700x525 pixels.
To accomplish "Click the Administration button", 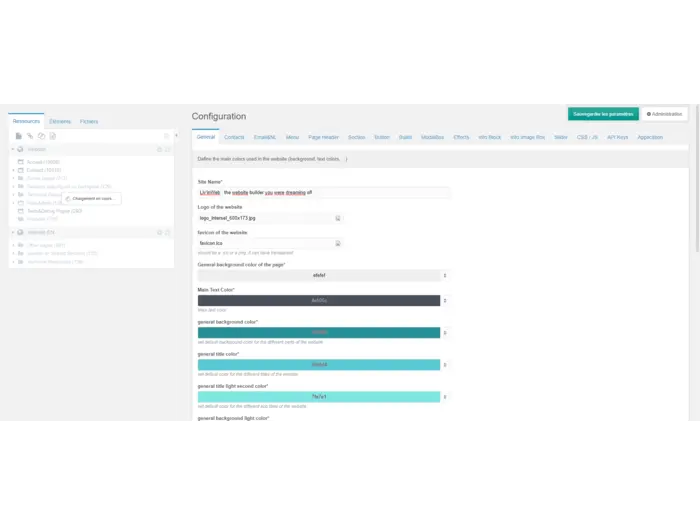I will (664, 114).
